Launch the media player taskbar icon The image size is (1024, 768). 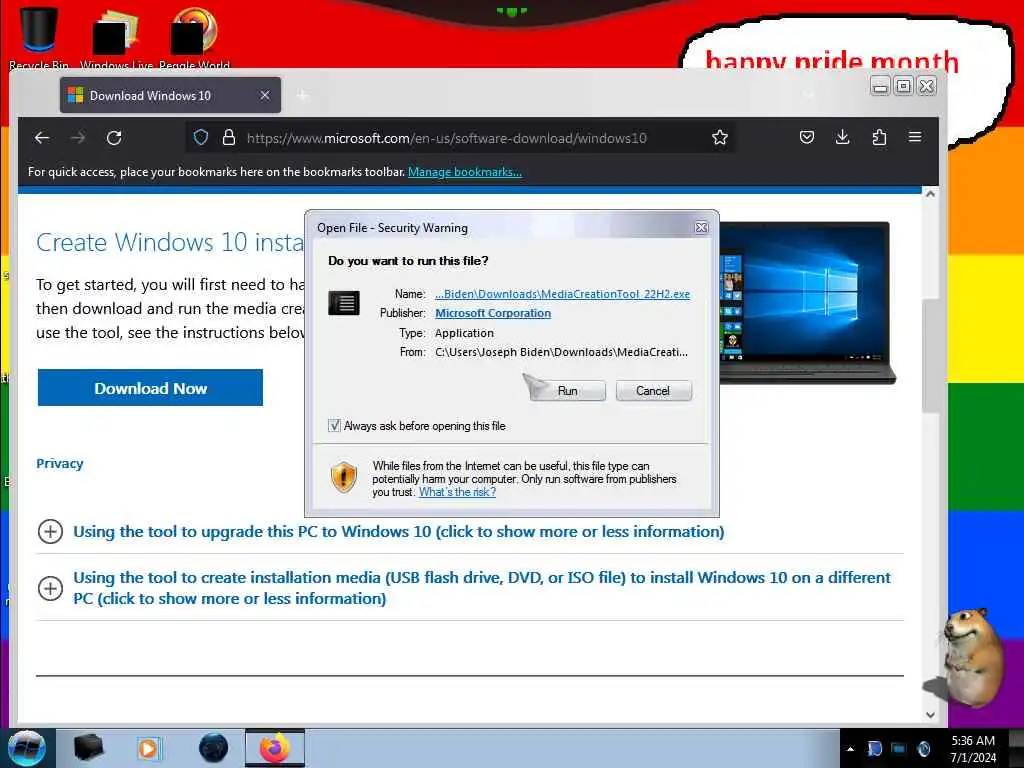(x=150, y=748)
